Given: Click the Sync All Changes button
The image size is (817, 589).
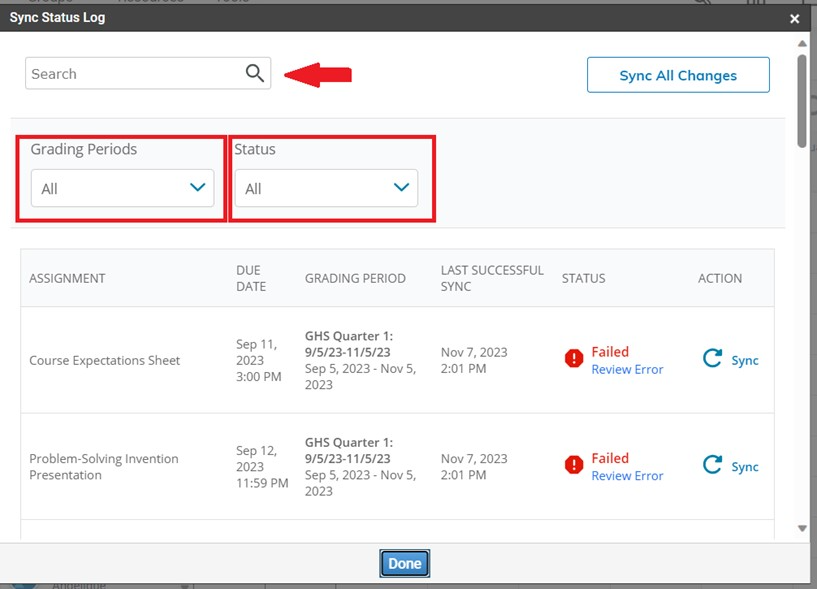Looking at the screenshot, I should point(678,75).
